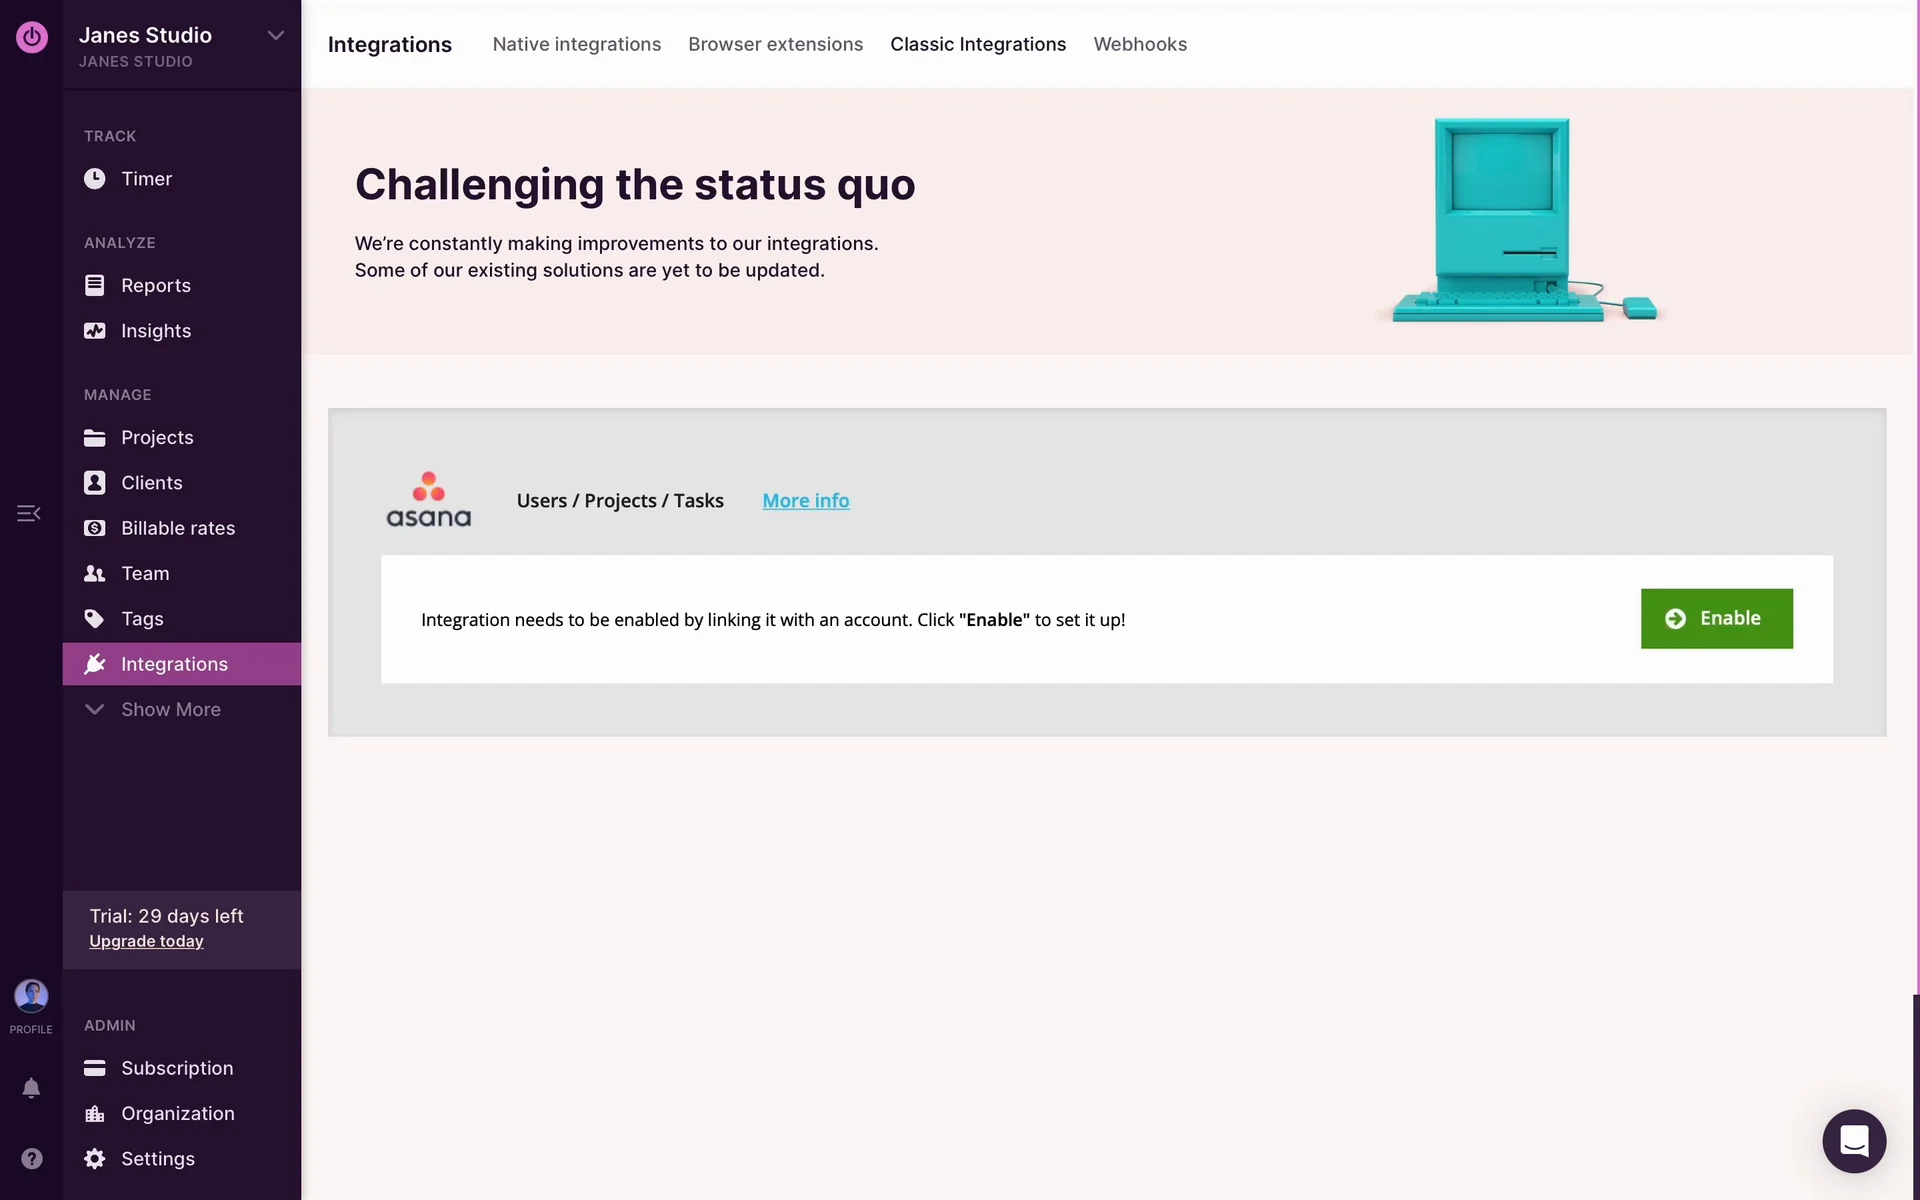
Task: Open the profile avatar
Action: click(31, 996)
